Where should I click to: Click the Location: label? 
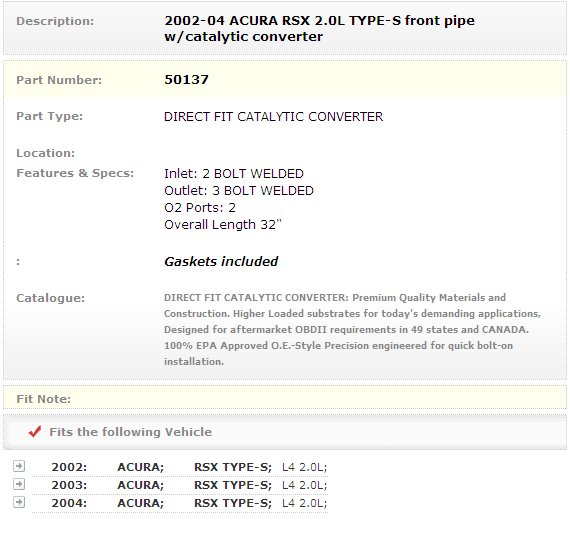click(45, 153)
